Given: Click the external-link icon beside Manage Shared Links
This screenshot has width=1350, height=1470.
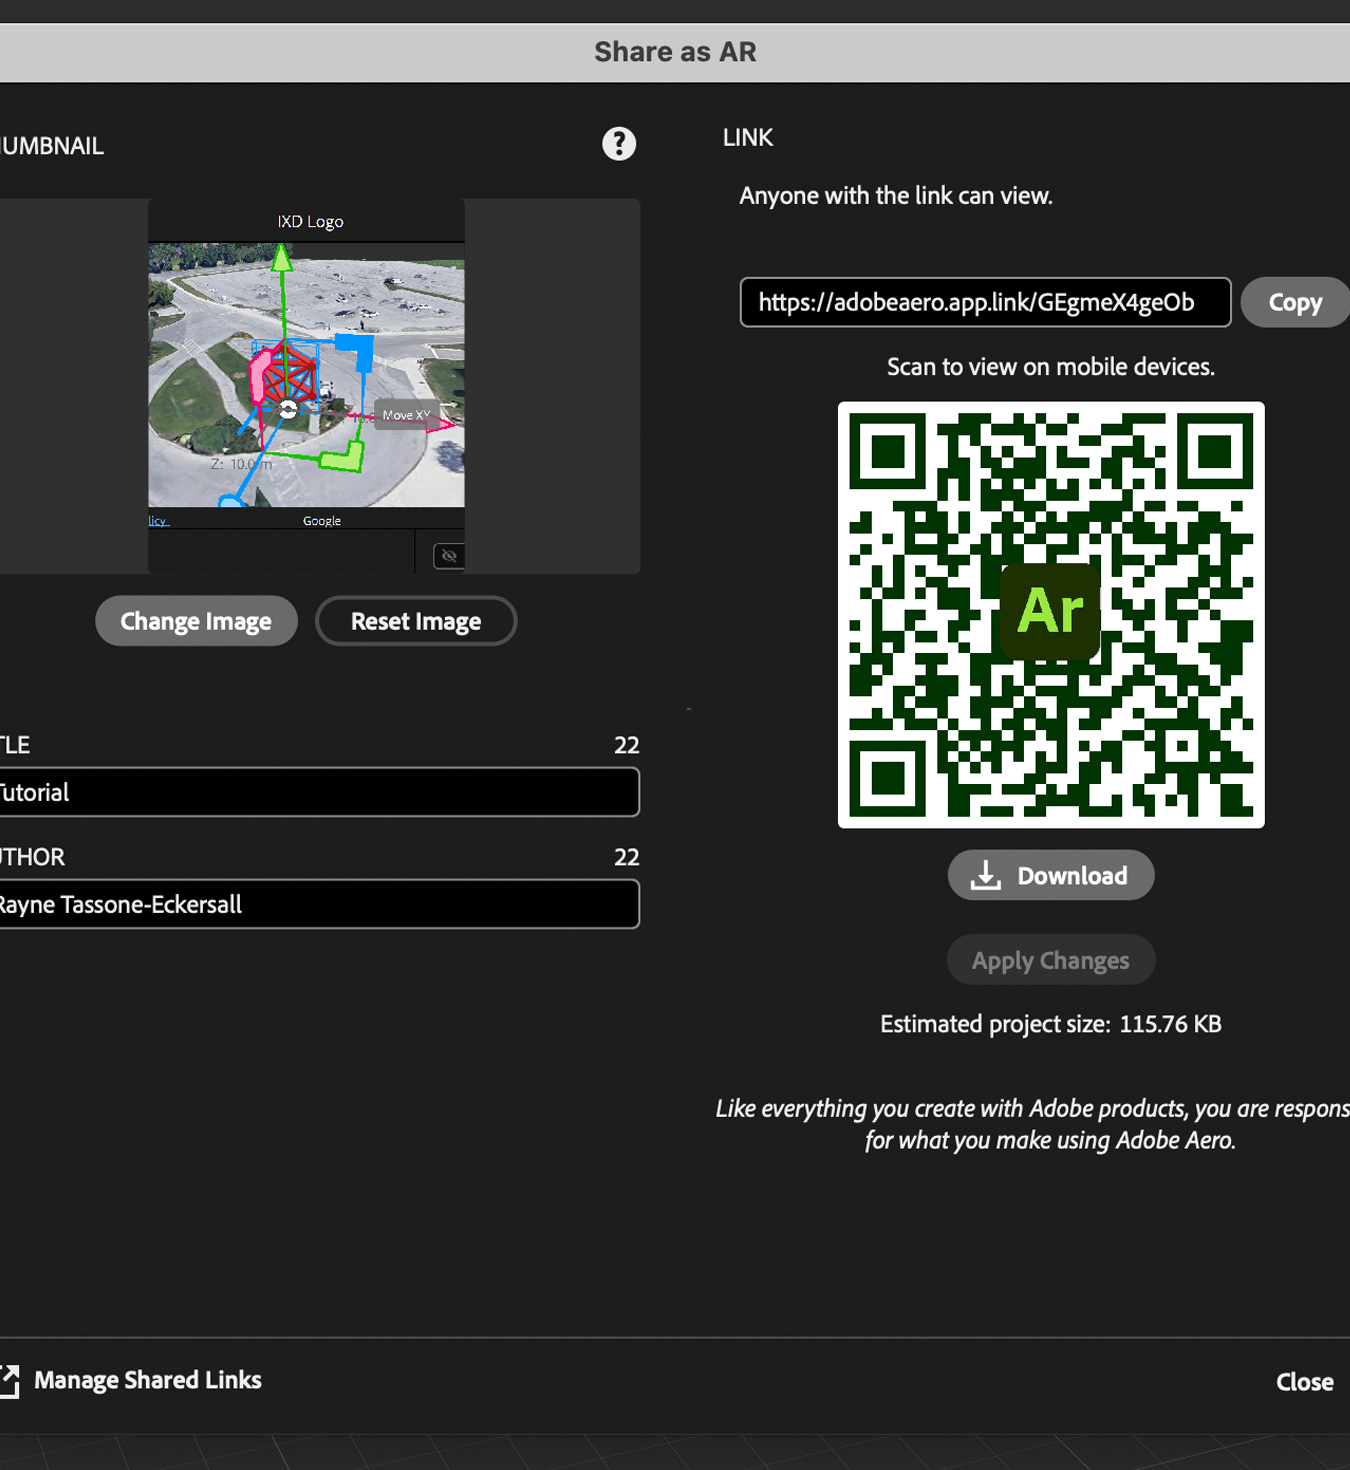Looking at the screenshot, I should point(10,1381).
